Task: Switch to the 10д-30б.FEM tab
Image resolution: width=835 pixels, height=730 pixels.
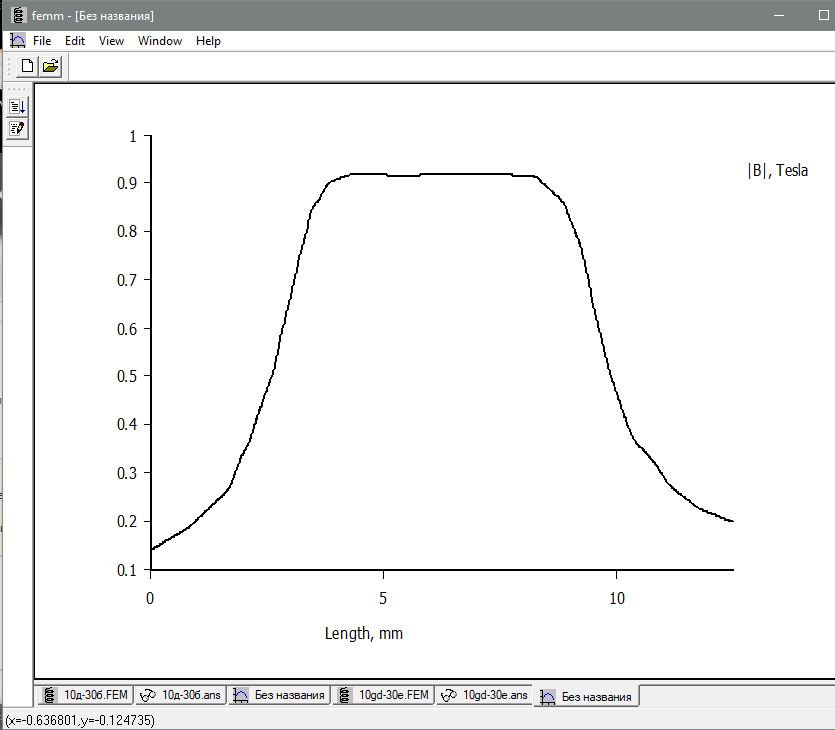Action: click(x=86, y=695)
